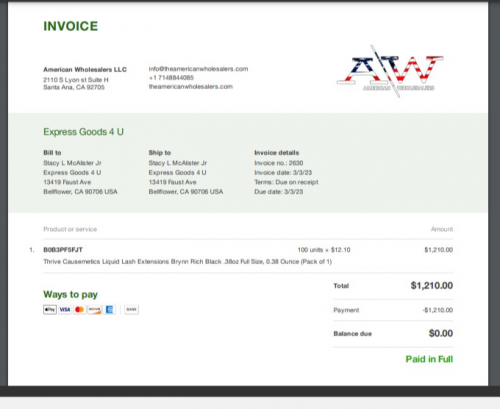Image resolution: width=500 pixels, height=409 pixels.
Task: Click the Bill to label
Action: [52, 153]
